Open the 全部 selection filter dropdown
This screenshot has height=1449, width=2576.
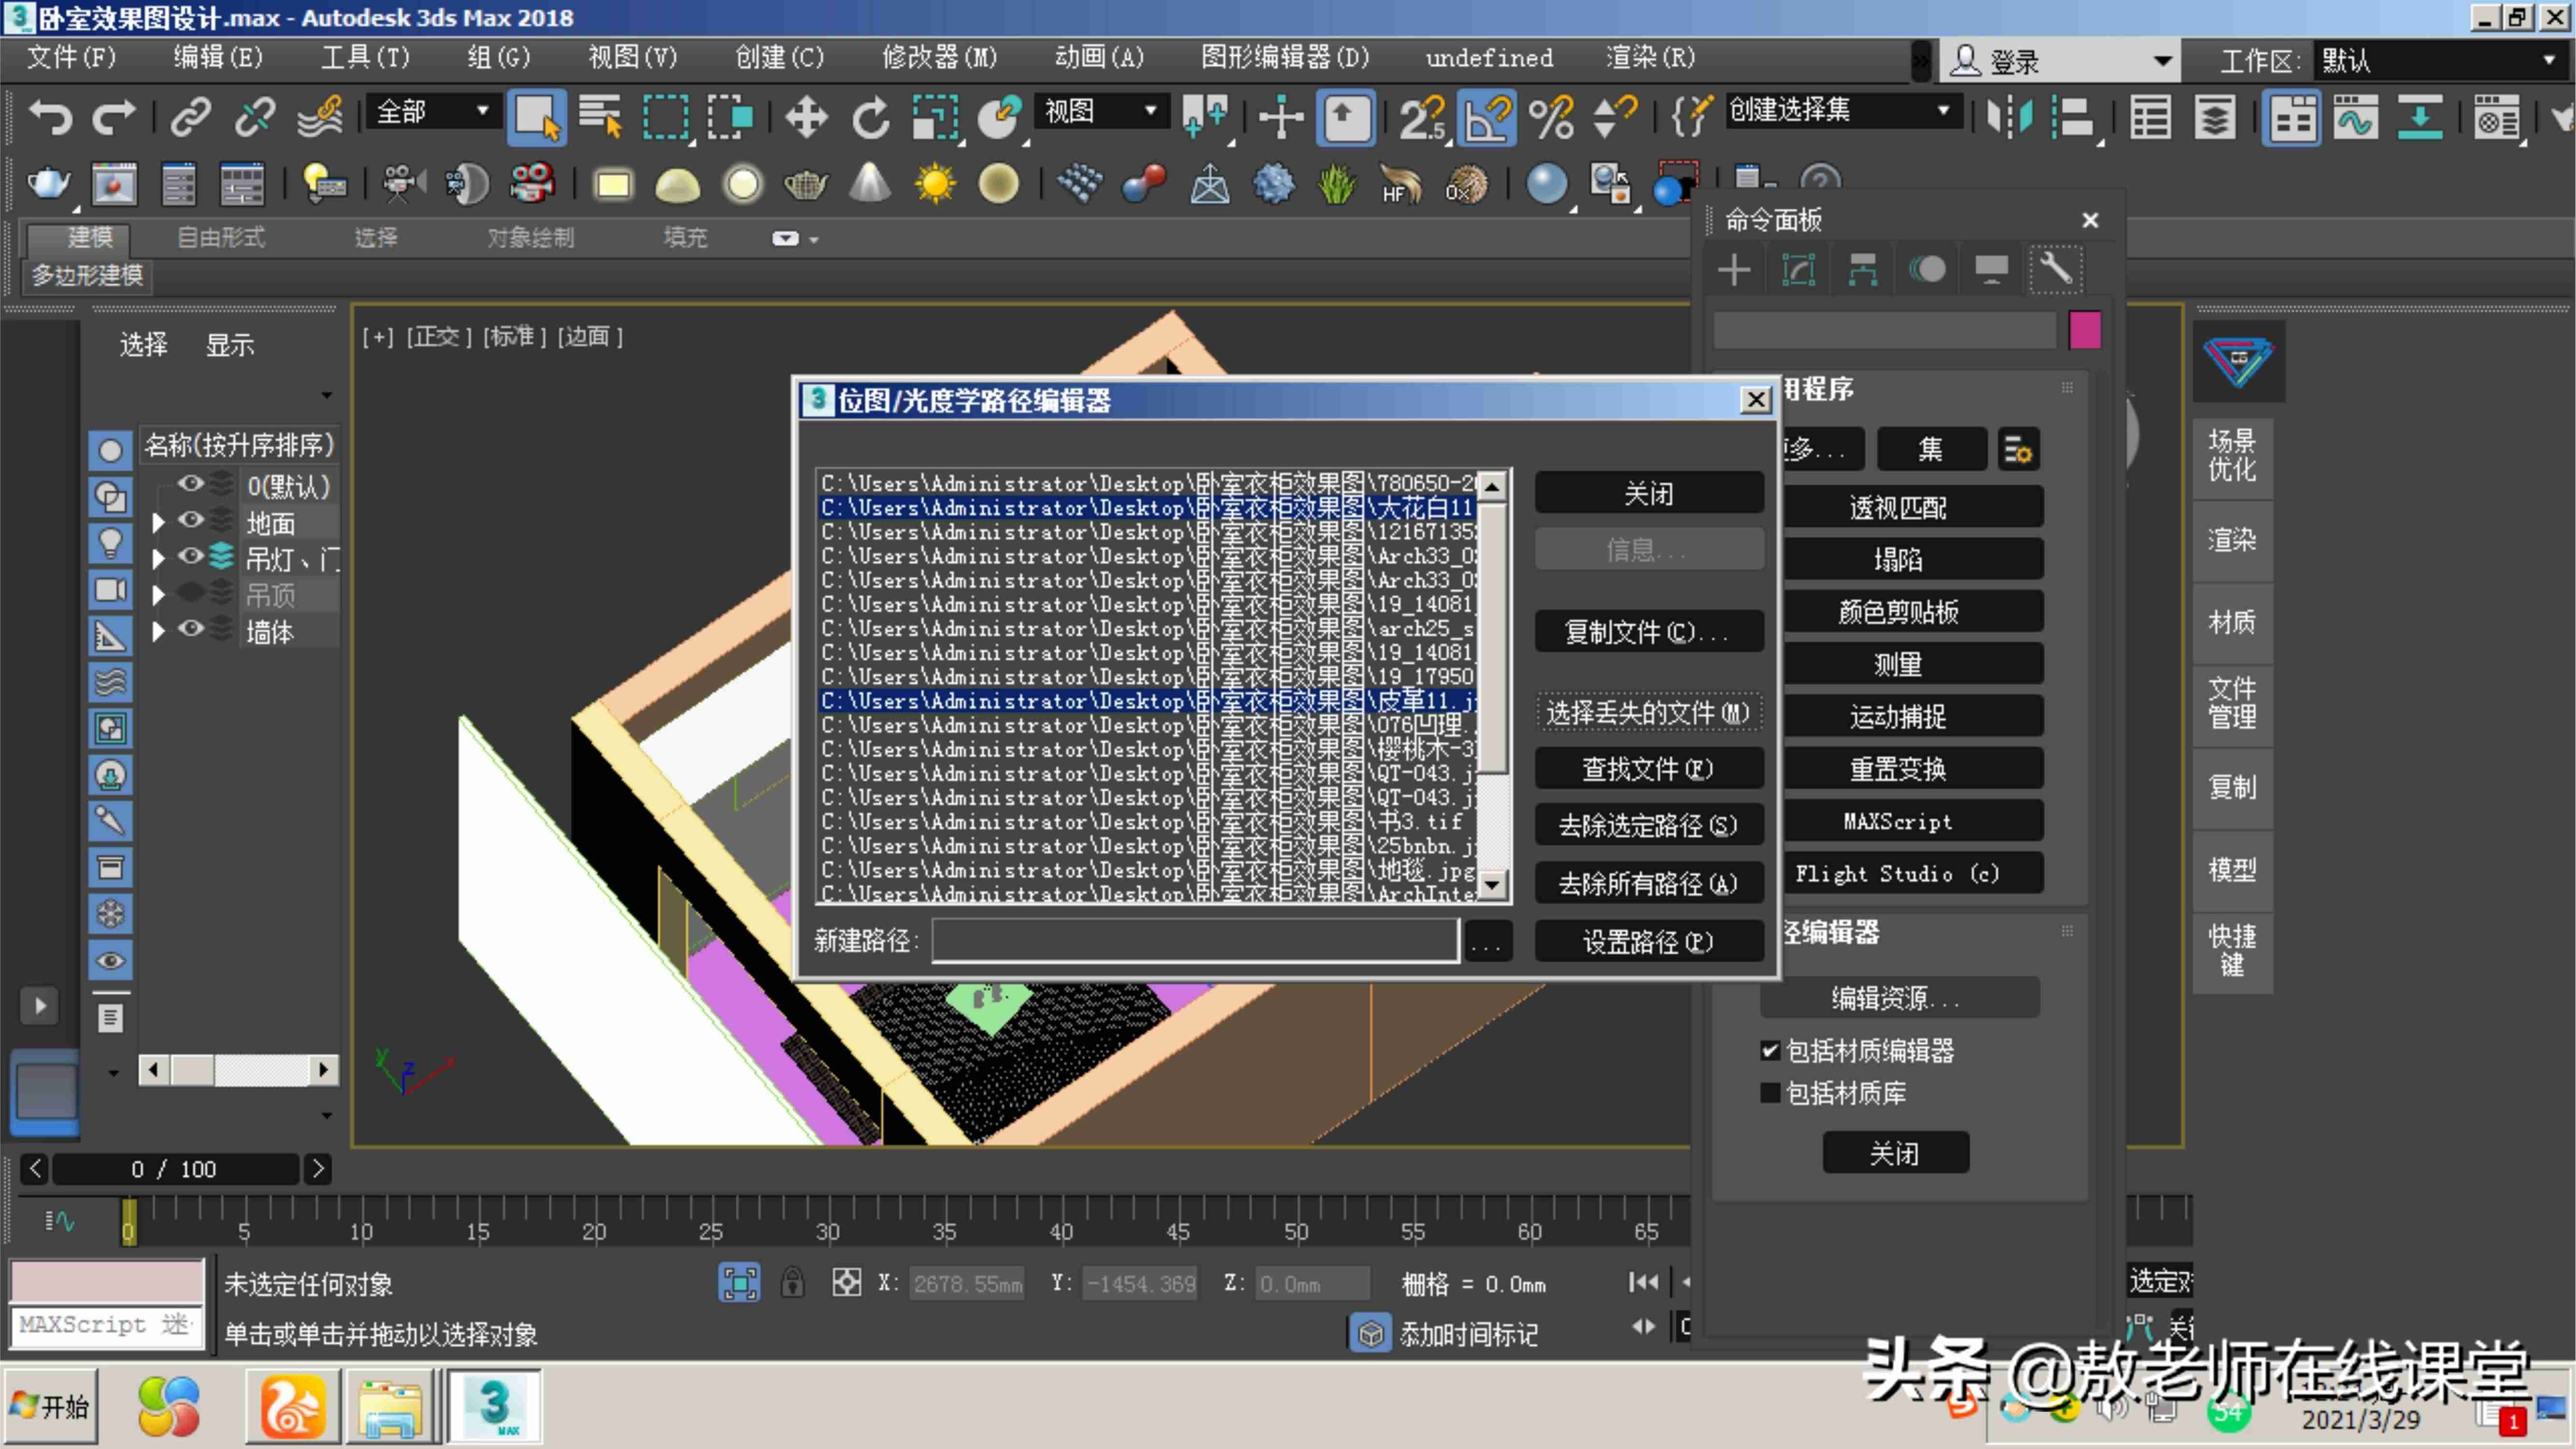(432, 111)
